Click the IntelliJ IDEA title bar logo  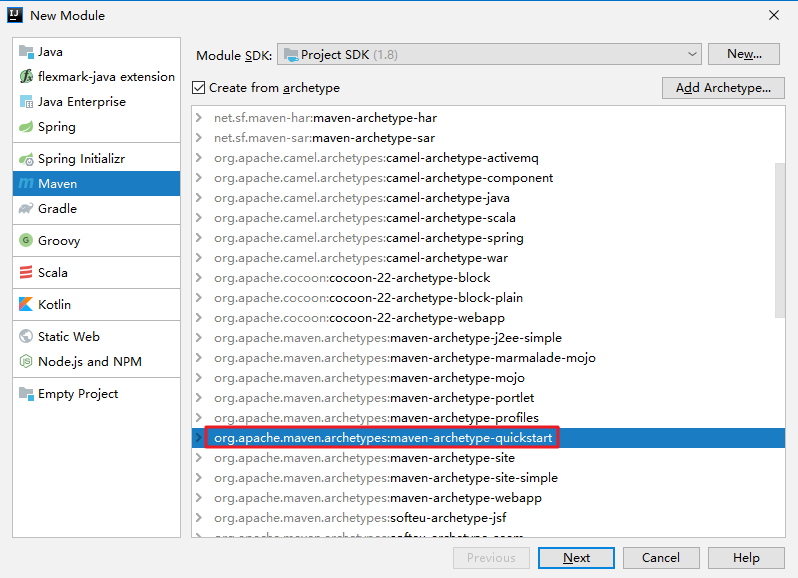[15, 15]
